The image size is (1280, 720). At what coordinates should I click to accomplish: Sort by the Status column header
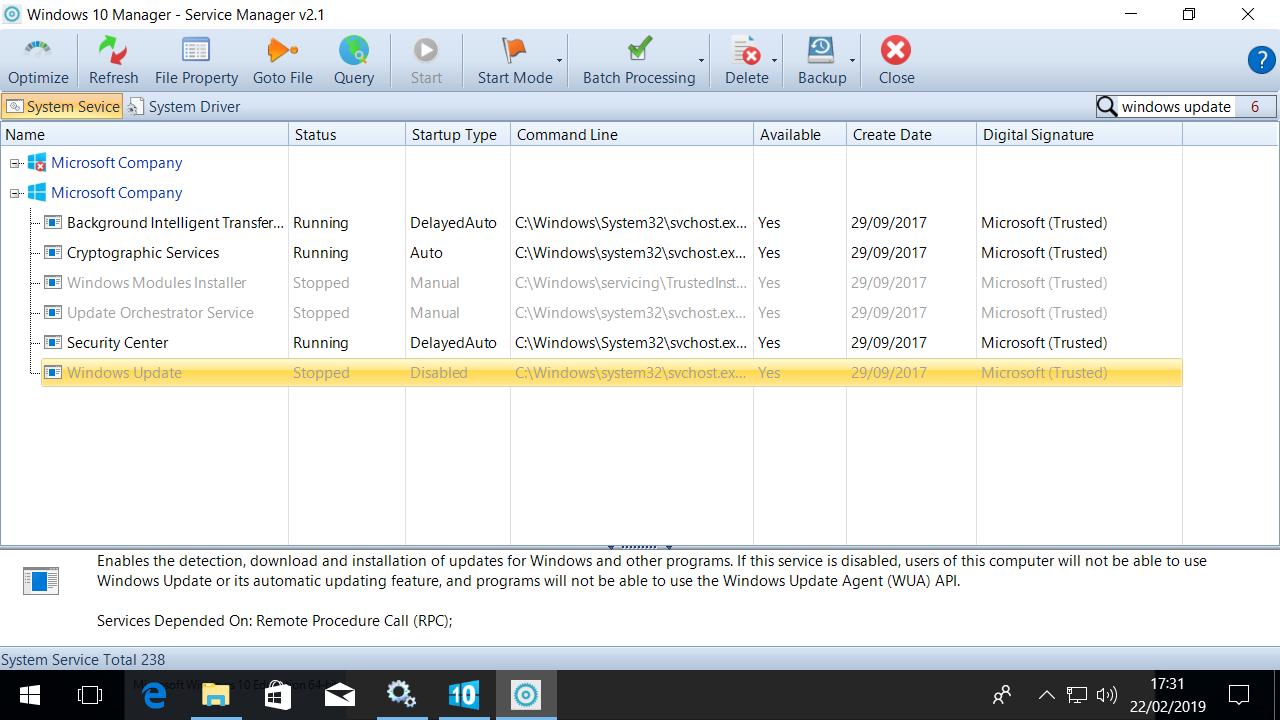(347, 135)
